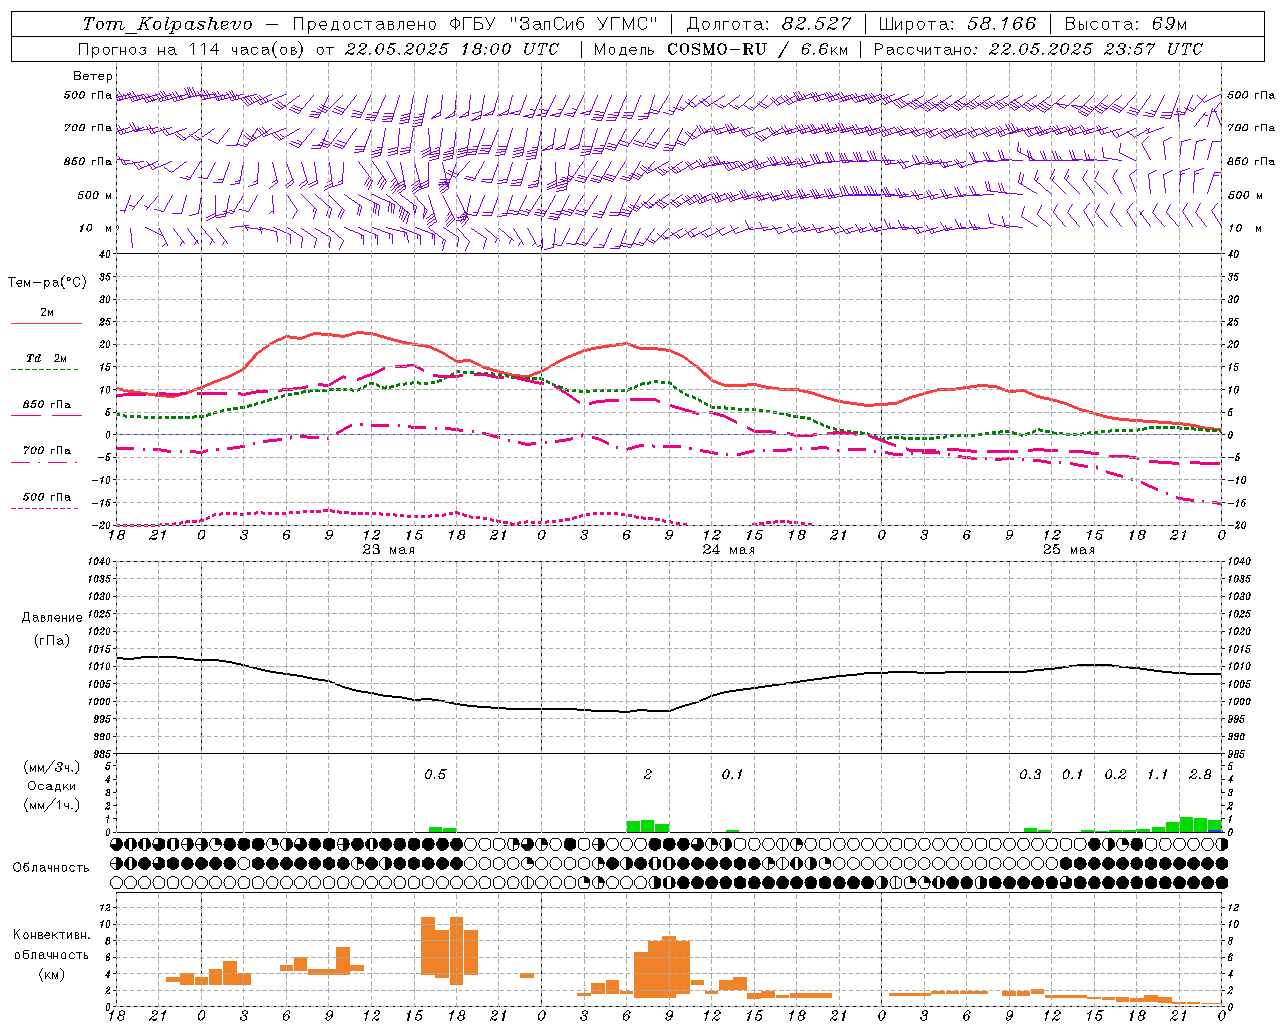Click the 'Тем-ра(°C)' temperature label
Viewport: 1280px width, 1024px height.
click(47, 283)
